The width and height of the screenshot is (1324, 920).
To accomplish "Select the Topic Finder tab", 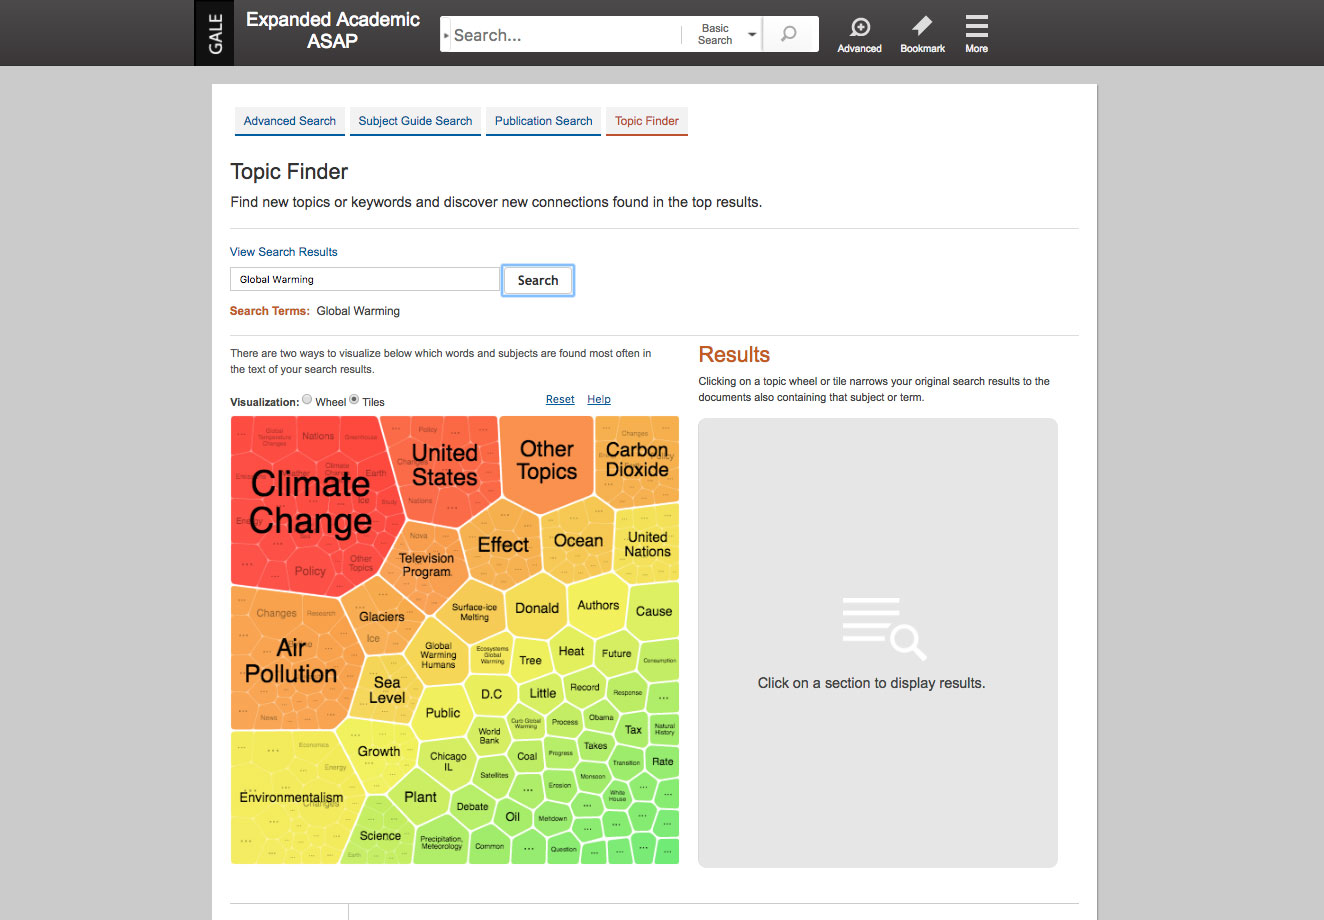I will [x=647, y=121].
